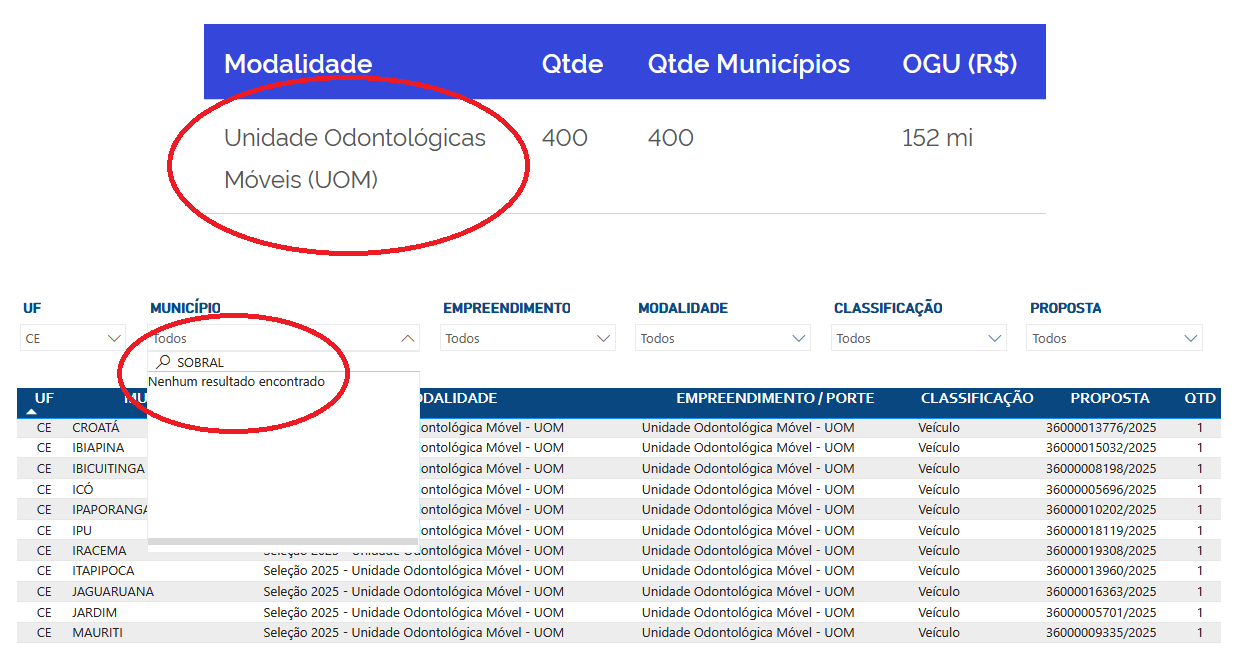Click the OGU (R$) header in summary table

coord(959,64)
